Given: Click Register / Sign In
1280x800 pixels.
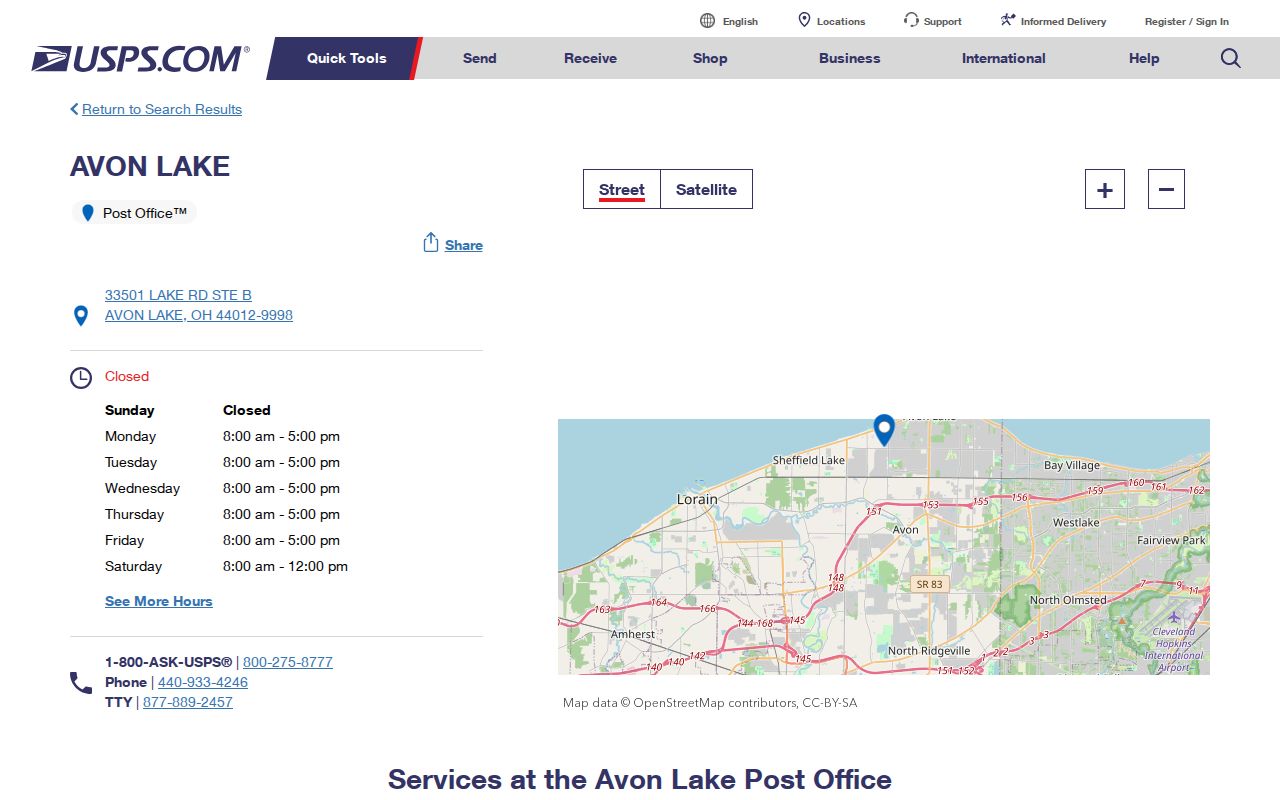Looking at the screenshot, I should click(1187, 21).
